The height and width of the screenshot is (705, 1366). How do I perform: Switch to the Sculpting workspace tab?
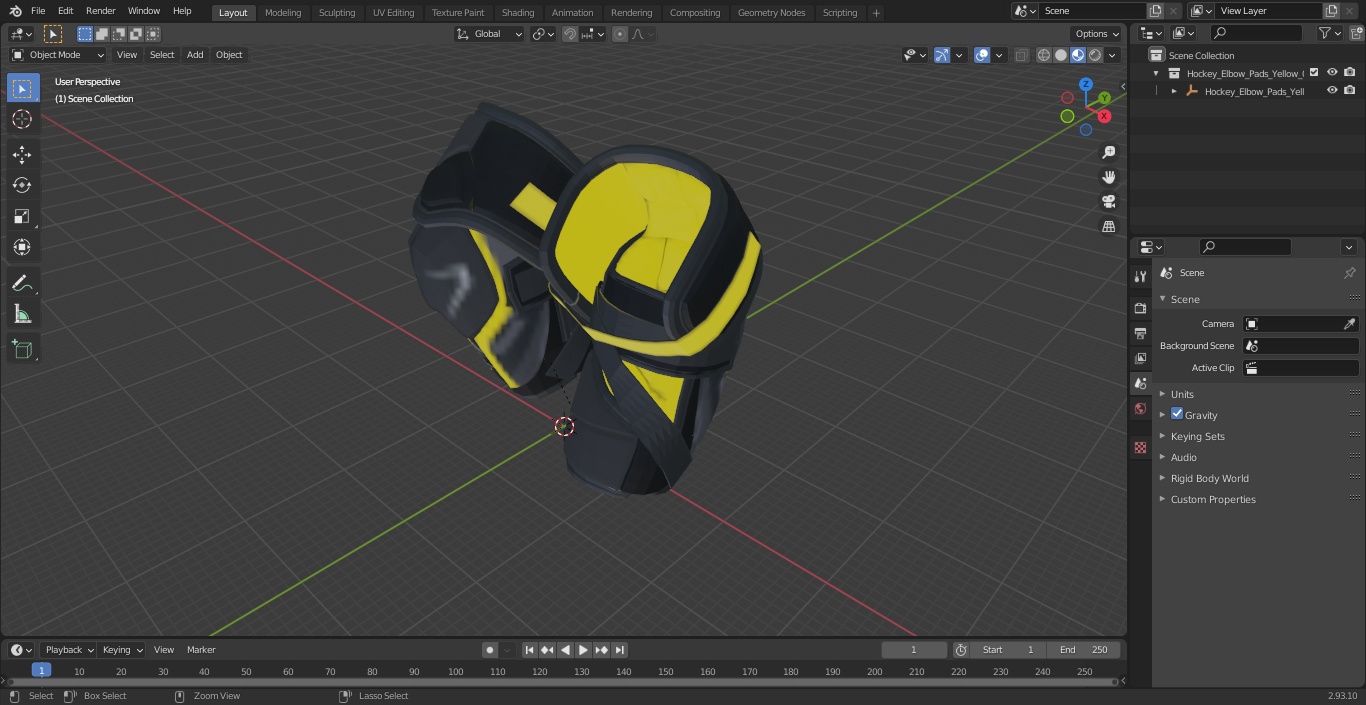[x=337, y=13]
